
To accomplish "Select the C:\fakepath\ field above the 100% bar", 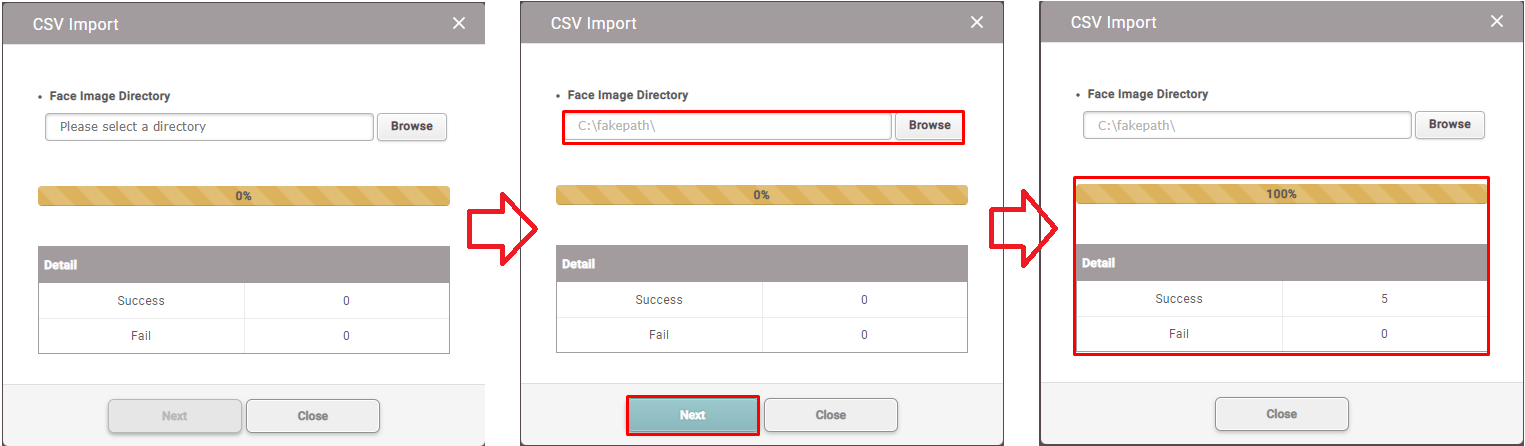I will (x=1247, y=125).
